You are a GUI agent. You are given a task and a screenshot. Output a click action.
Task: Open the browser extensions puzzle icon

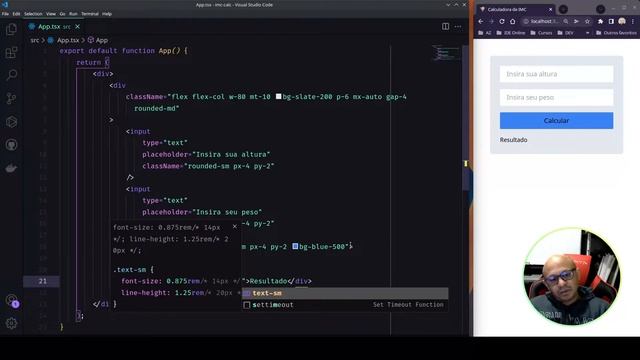[x=600, y=21]
